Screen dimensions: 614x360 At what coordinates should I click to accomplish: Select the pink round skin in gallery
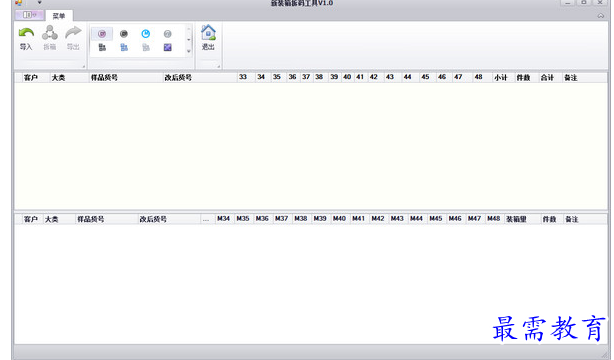point(102,34)
